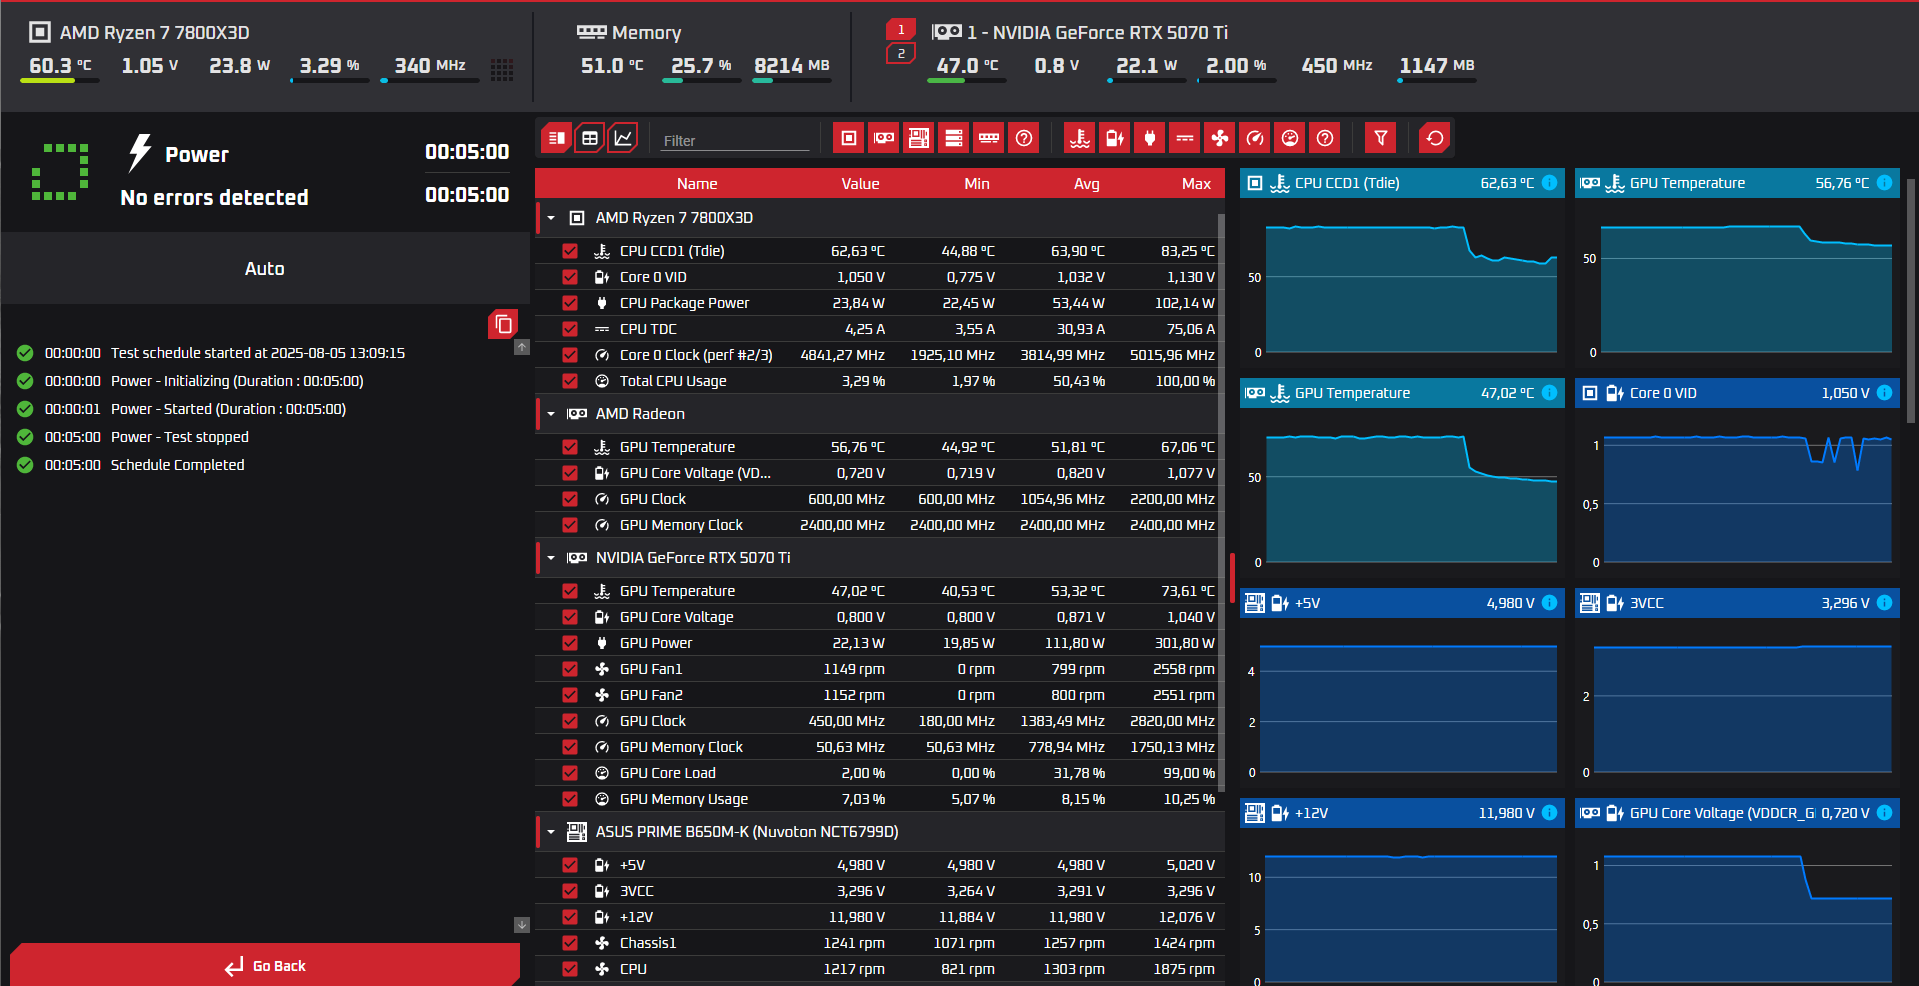This screenshot has height=986, width=1919.
Task: Sort the table by Min column
Action: [977, 184]
